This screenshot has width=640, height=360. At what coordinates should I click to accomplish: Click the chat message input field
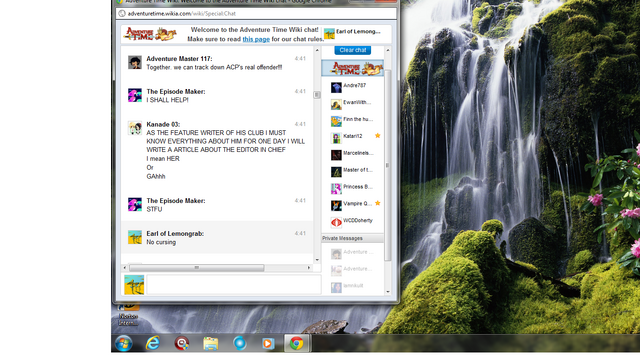click(x=234, y=285)
